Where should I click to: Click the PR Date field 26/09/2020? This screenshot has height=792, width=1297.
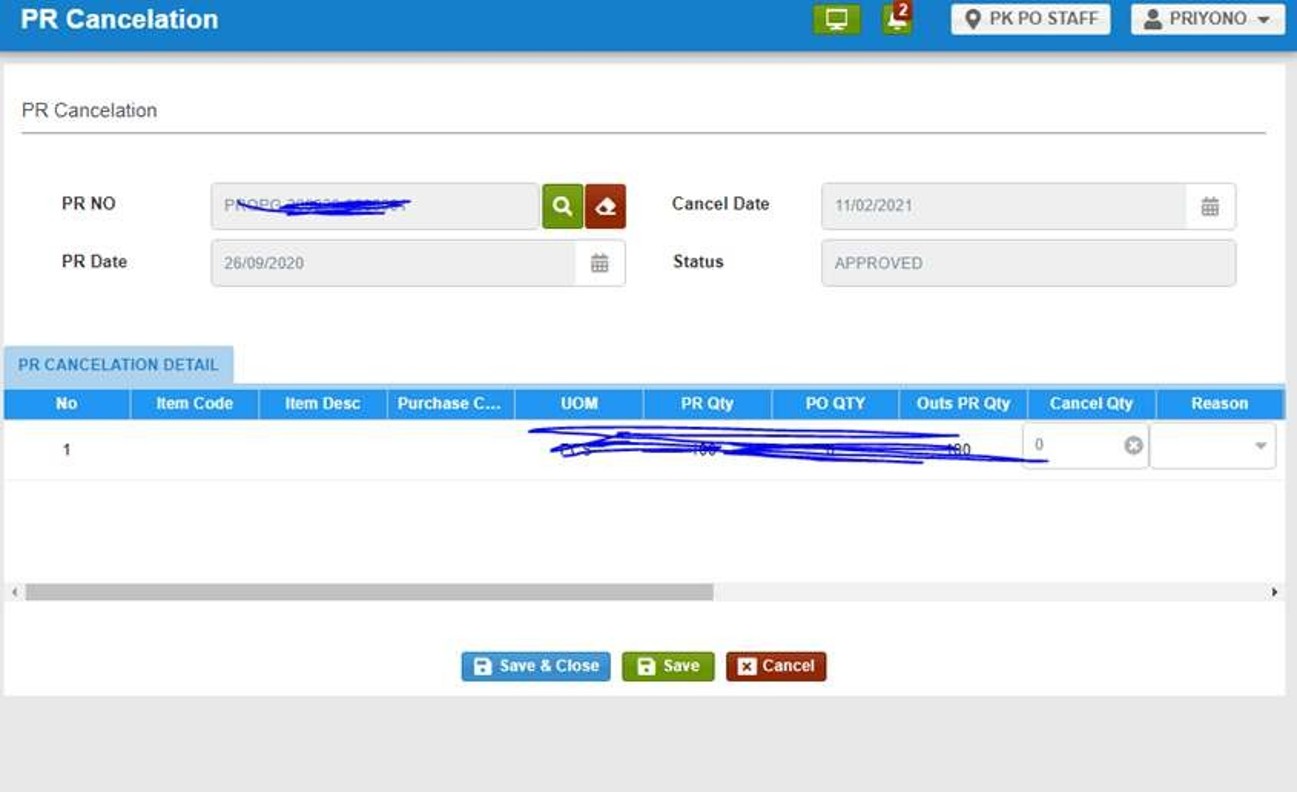coord(393,263)
